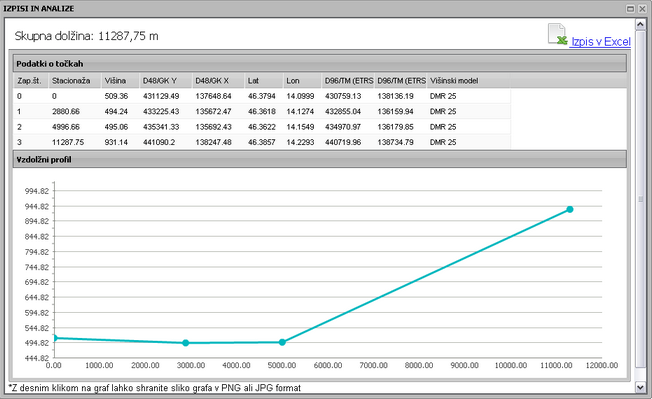Image resolution: width=652 pixels, height=399 pixels.
Task: Select D96/TM cell '138734.79'
Action: pos(395,142)
